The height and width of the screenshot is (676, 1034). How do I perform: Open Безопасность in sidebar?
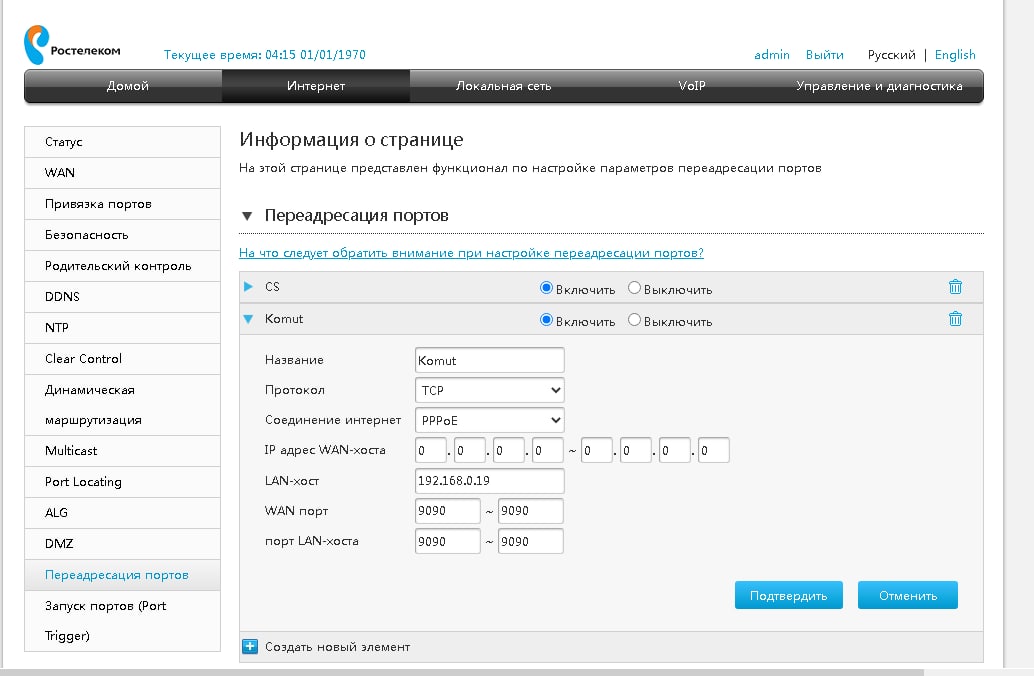point(123,235)
